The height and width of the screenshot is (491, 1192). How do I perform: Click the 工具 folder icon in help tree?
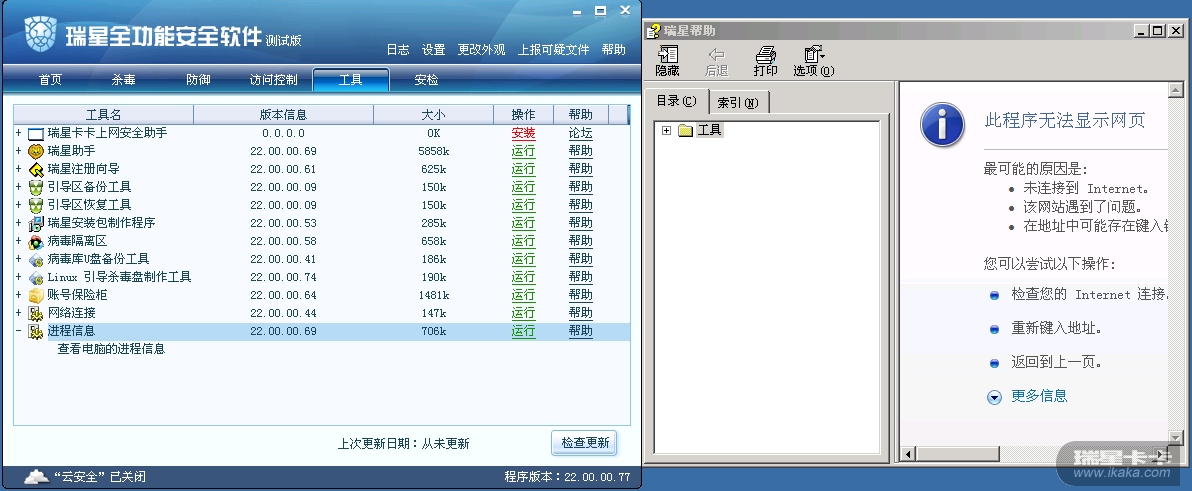point(686,131)
